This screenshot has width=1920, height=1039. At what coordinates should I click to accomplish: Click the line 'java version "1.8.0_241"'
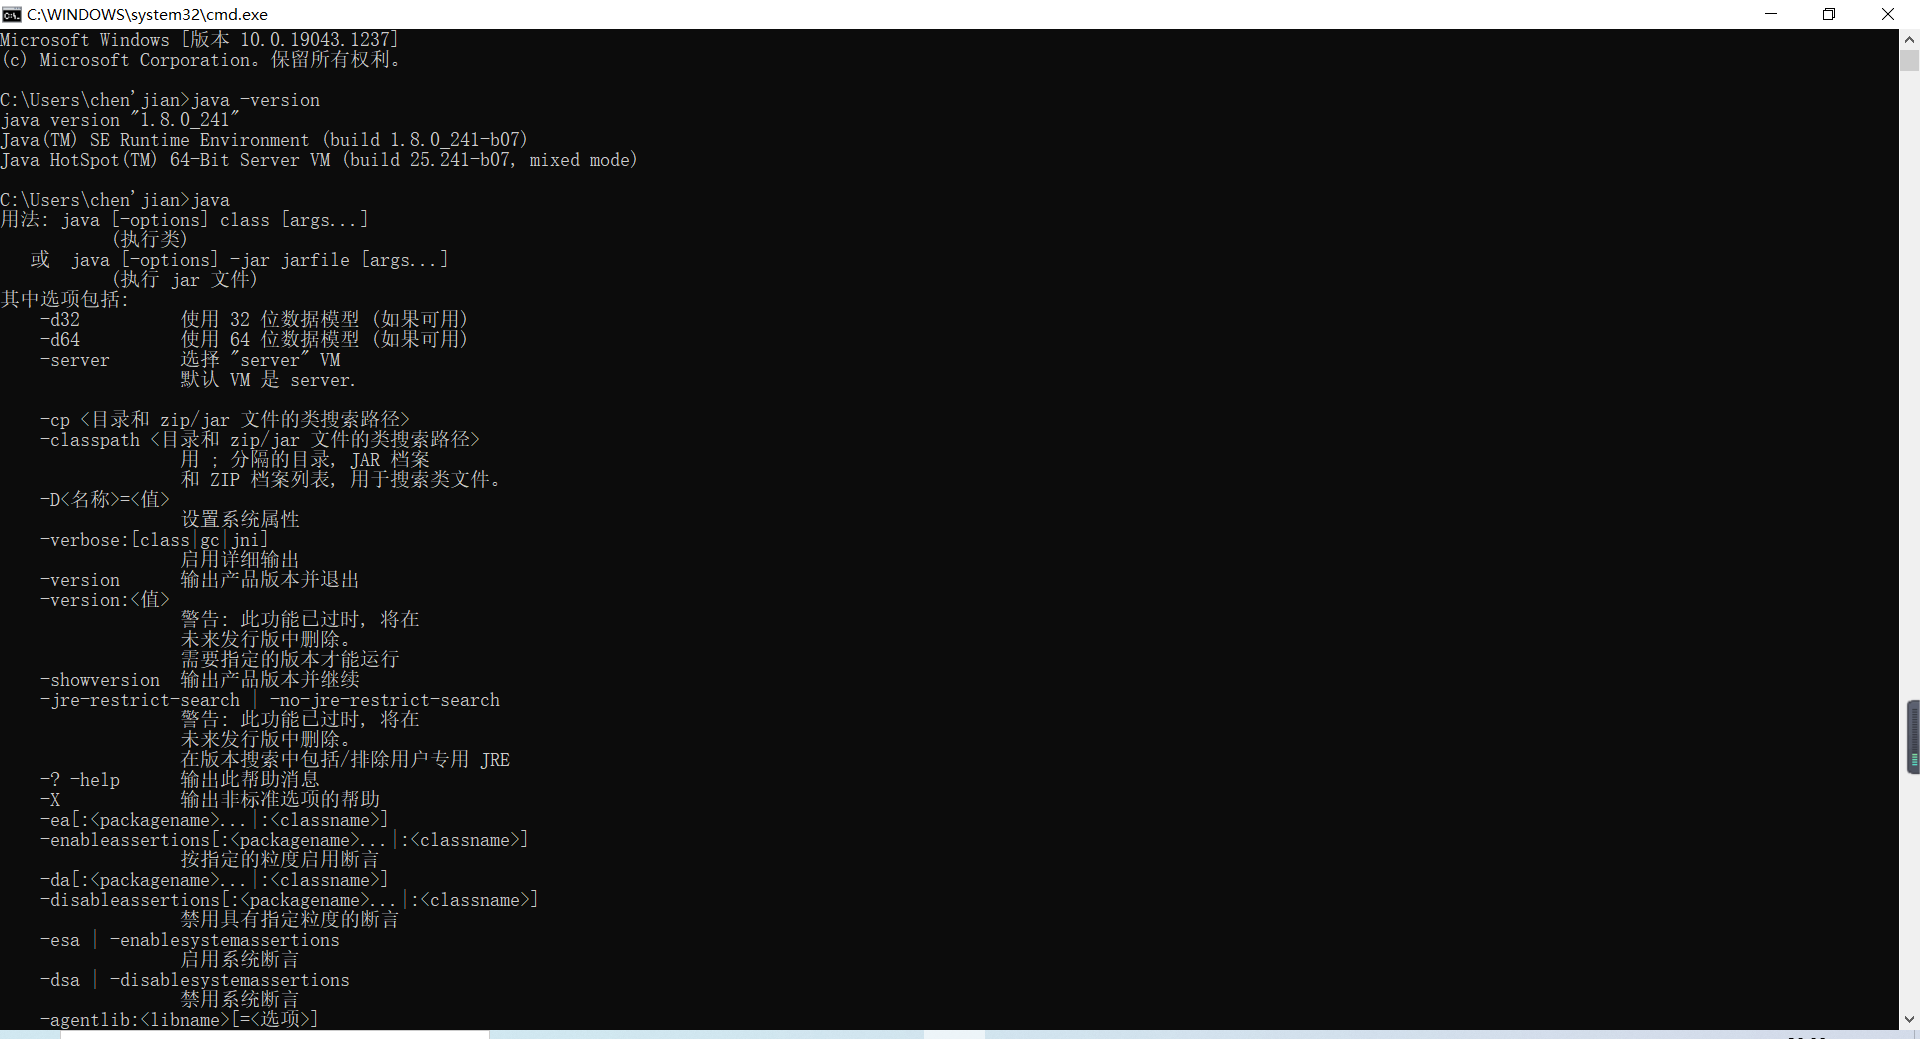(x=120, y=120)
